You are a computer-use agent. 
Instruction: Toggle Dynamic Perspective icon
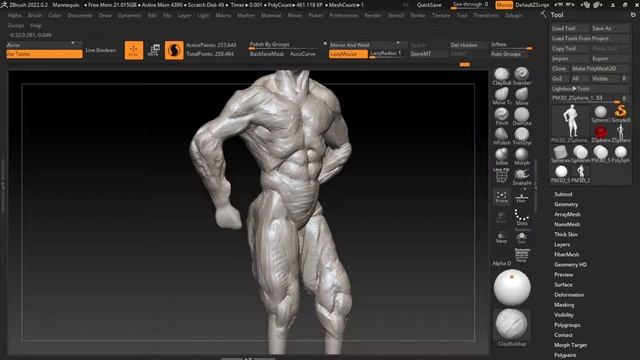click(x=522, y=254)
